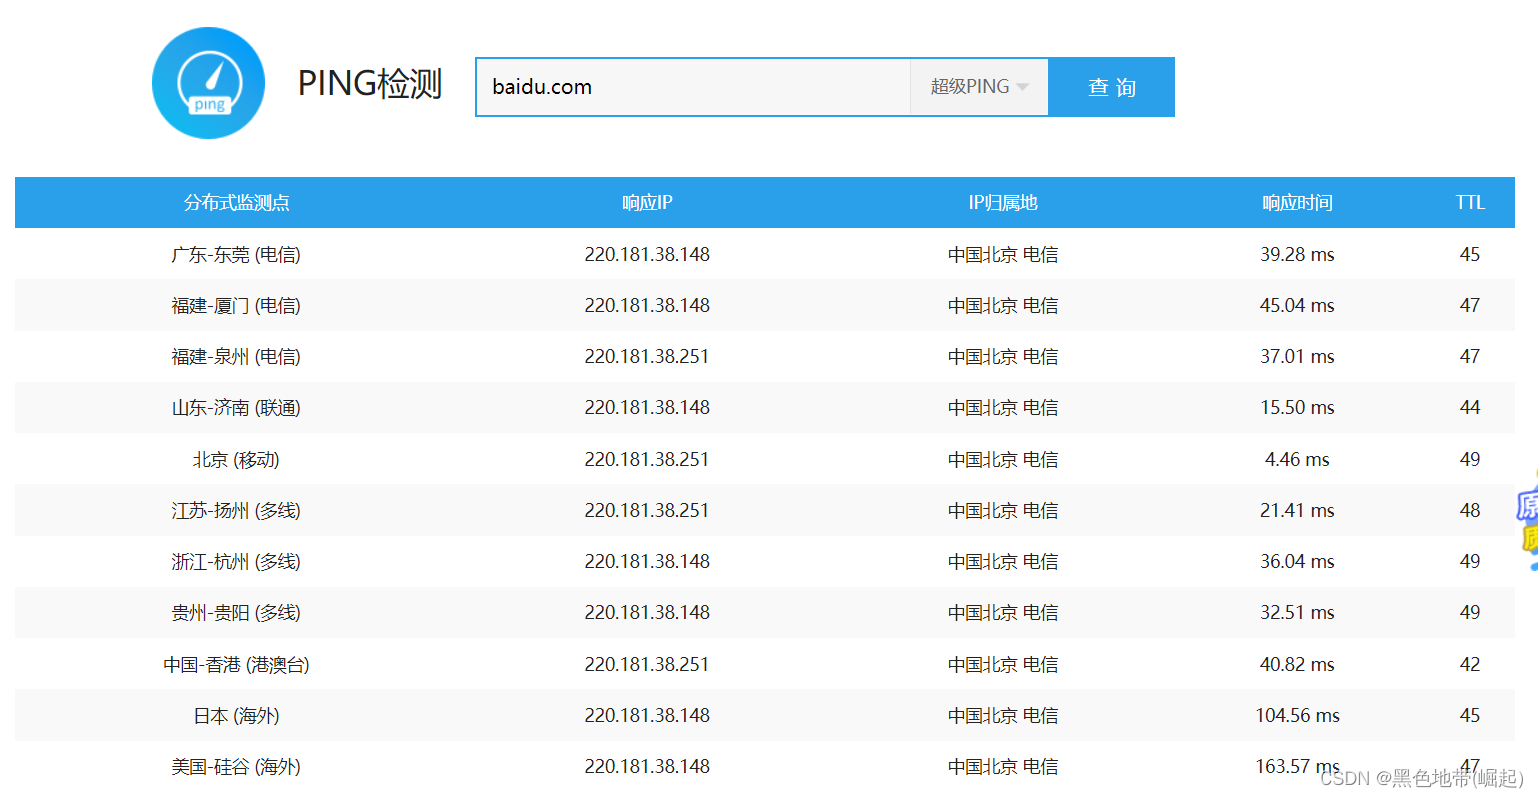Viewport: 1538px width, 798px height.
Task: Click the TTL column header
Action: [1470, 203]
